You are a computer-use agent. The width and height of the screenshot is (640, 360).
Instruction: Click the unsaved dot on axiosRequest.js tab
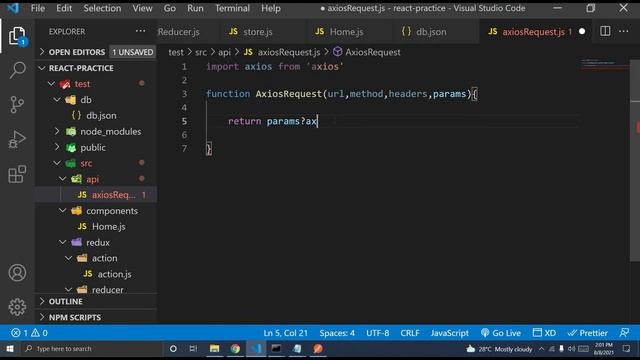582,31
